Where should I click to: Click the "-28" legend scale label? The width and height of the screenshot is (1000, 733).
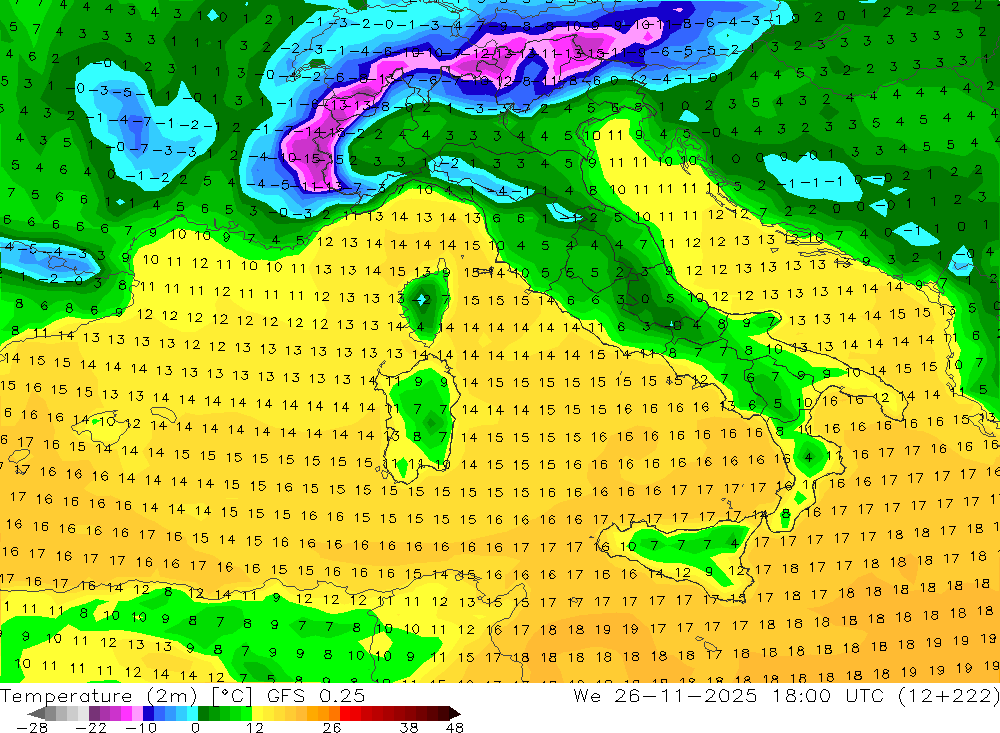(32, 727)
